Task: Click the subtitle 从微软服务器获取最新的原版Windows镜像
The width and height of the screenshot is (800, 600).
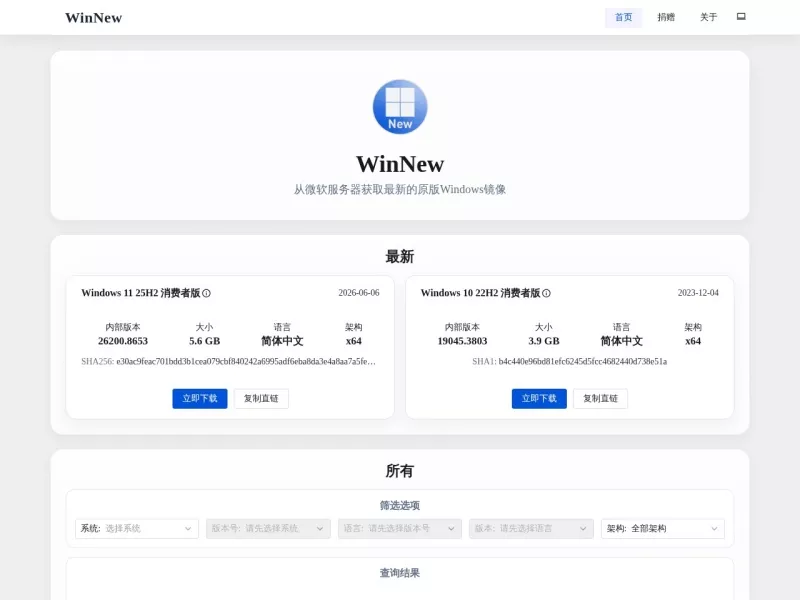Action: tap(400, 190)
